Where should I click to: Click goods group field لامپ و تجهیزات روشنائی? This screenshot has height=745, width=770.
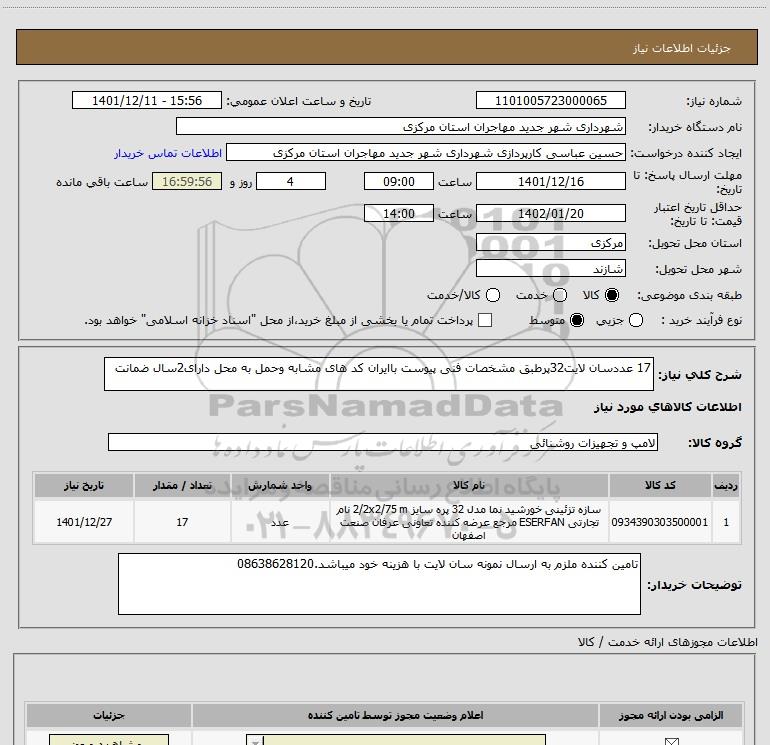(x=383, y=442)
